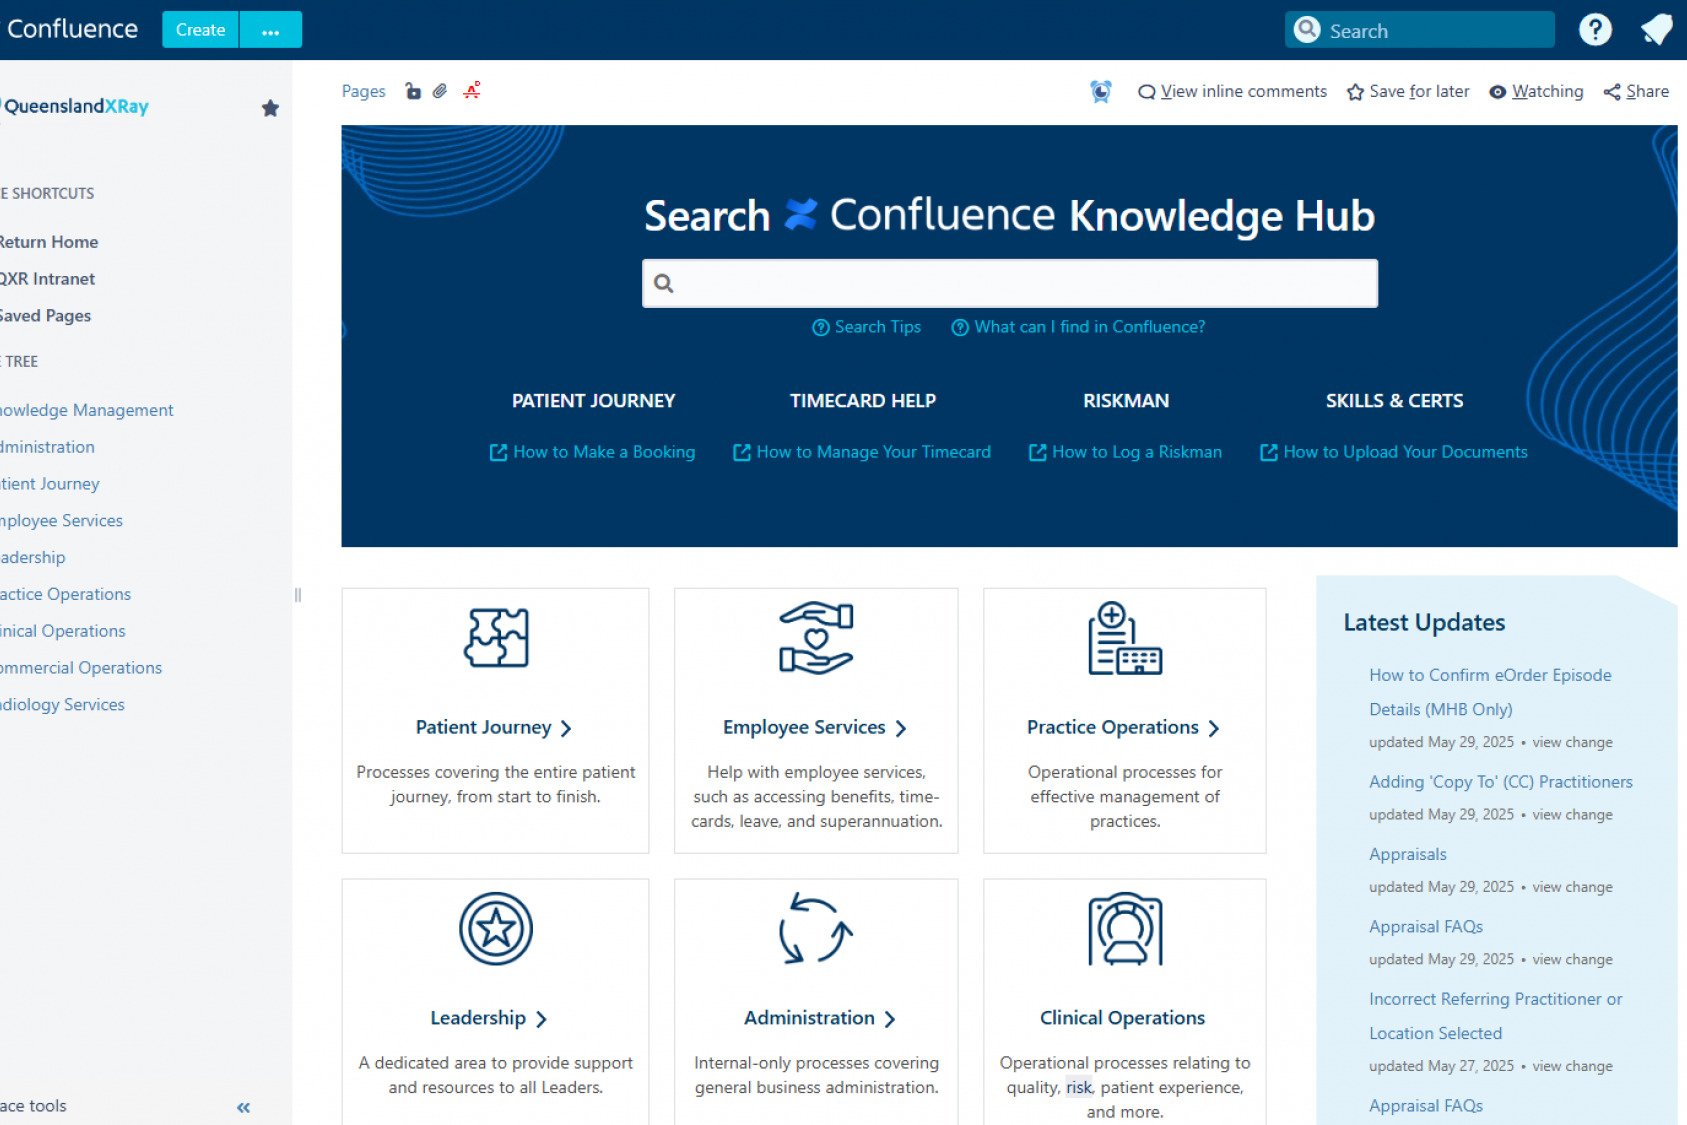Open the notifications icon in the header
The width and height of the screenshot is (1687, 1125).
1657,30
